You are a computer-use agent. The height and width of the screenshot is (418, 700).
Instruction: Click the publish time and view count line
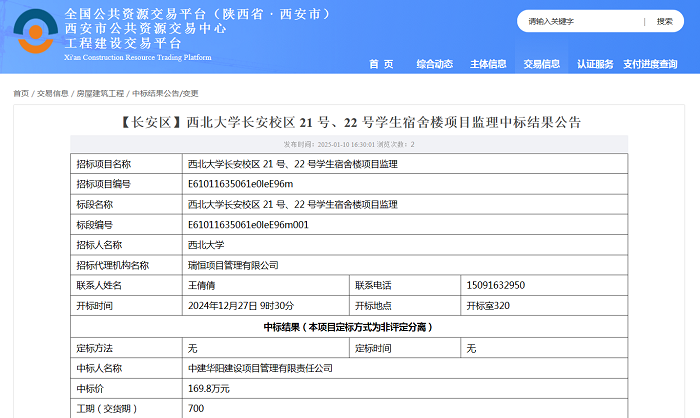(349, 144)
